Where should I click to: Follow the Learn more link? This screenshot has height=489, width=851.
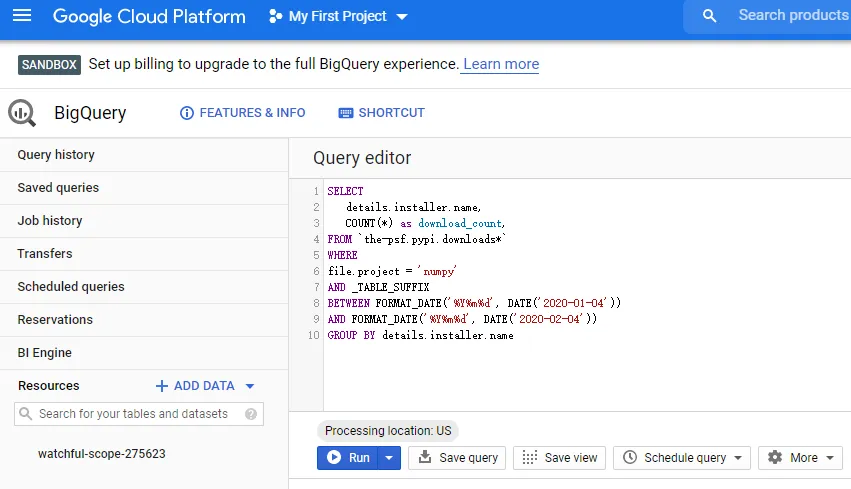(501, 64)
